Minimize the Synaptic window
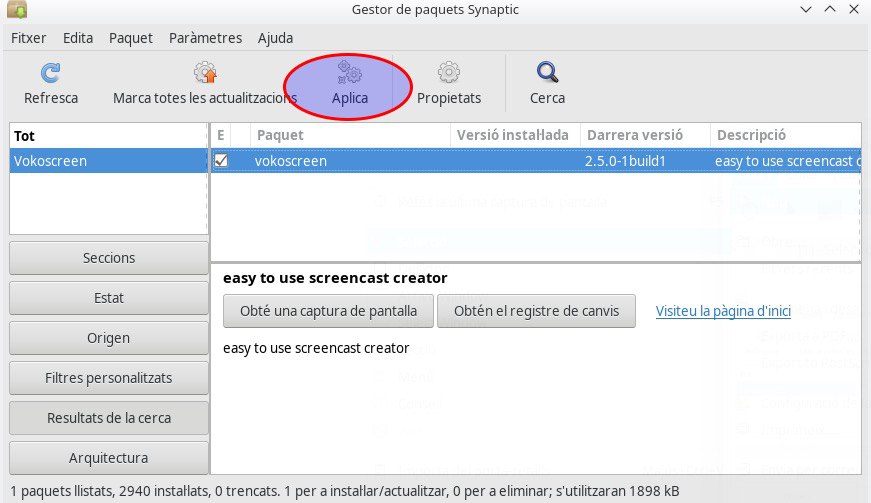871x503 pixels. point(806,9)
